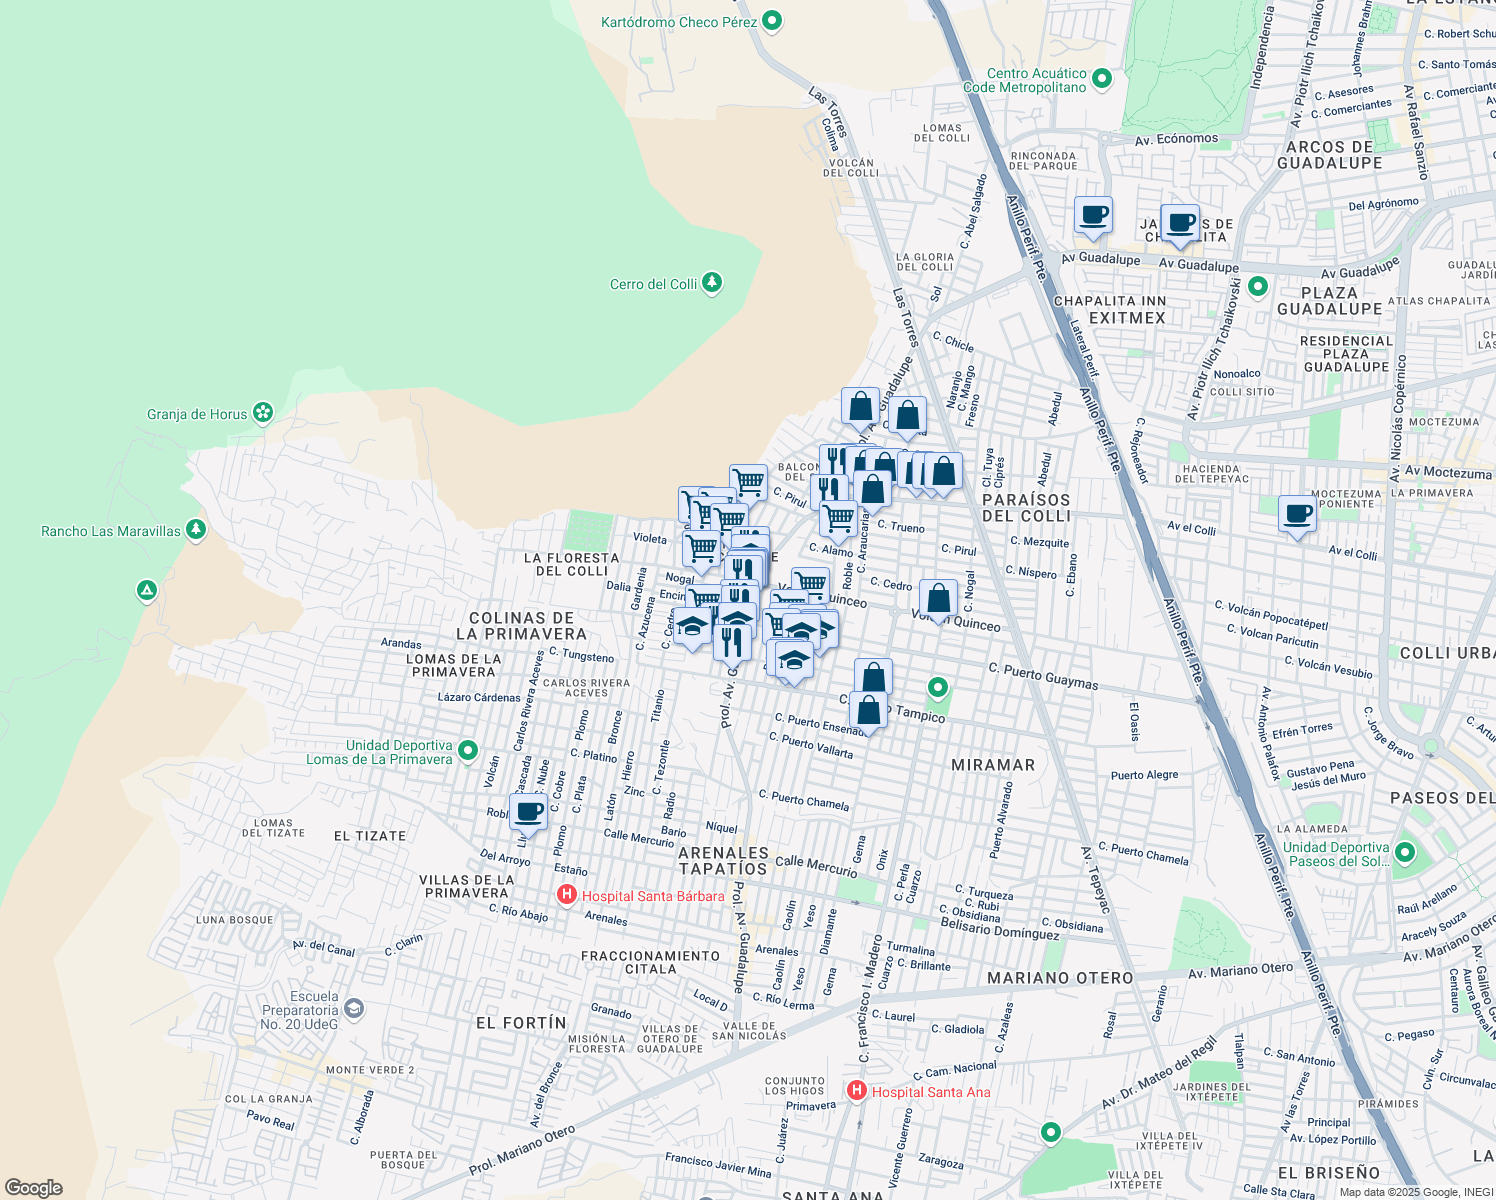Open shopping cart pin beside C. Alamo
This screenshot has width=1496, height=1200.
[839, 522]
